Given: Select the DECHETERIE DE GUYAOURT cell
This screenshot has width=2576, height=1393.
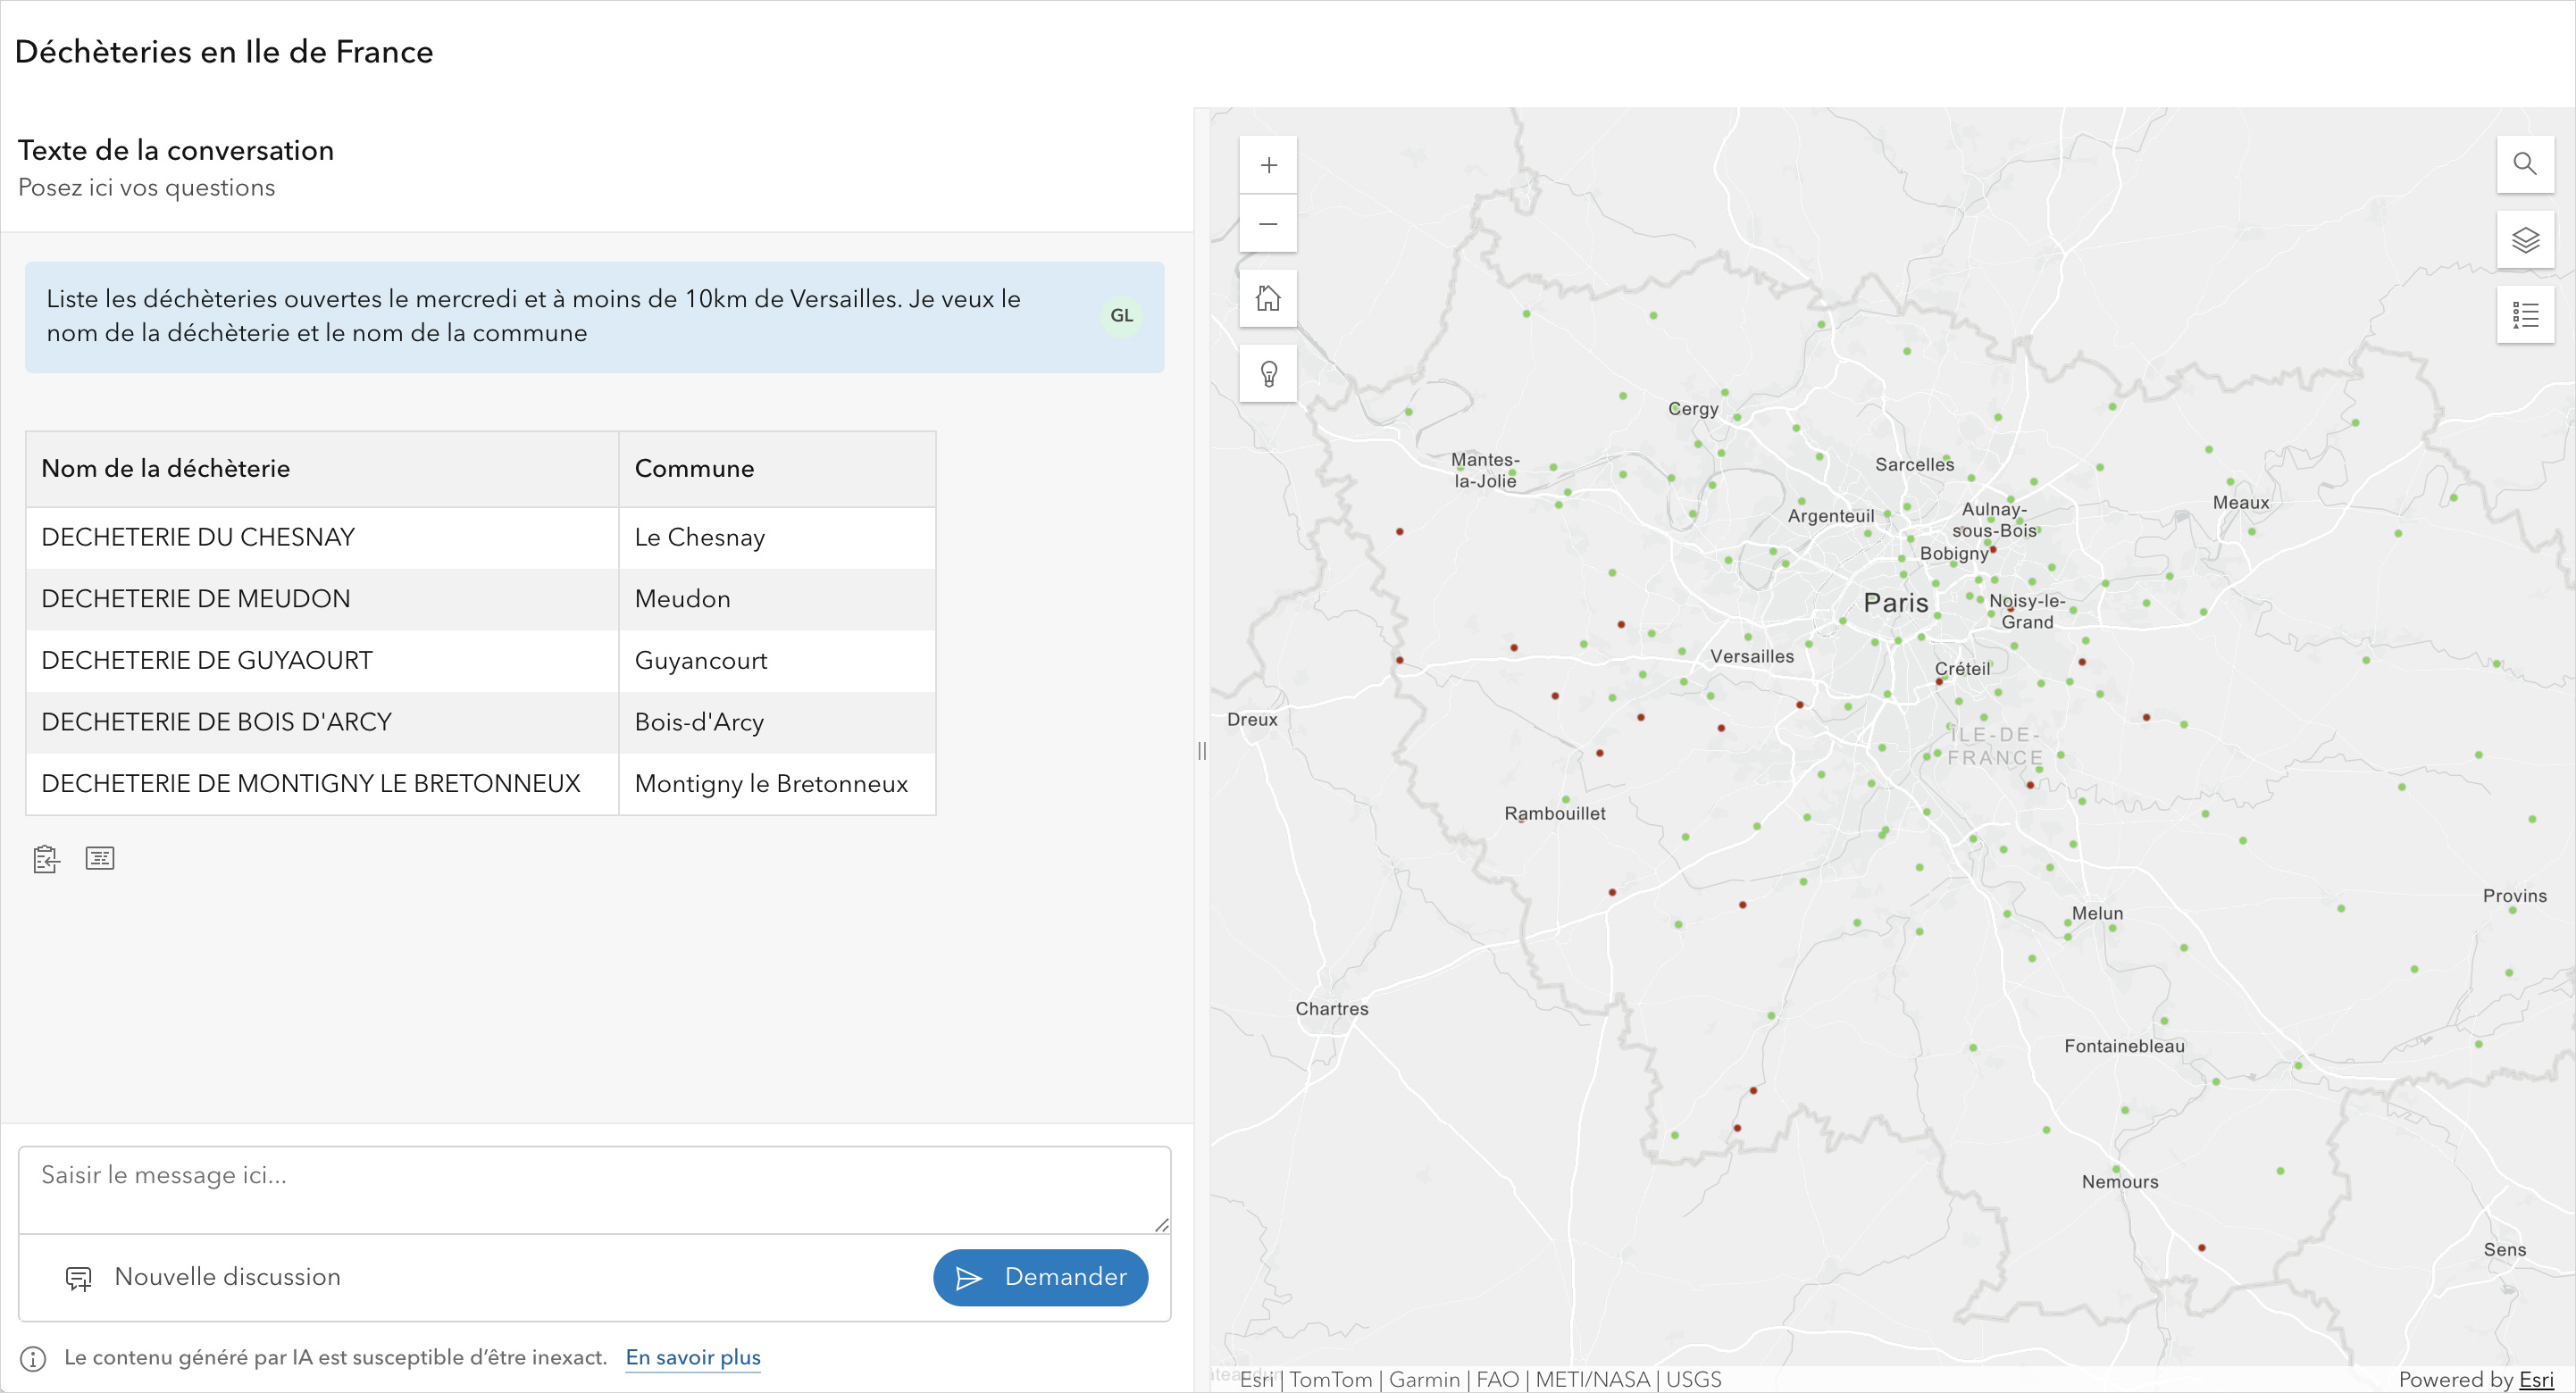Looking at the screenshot, I should (322, 661).
